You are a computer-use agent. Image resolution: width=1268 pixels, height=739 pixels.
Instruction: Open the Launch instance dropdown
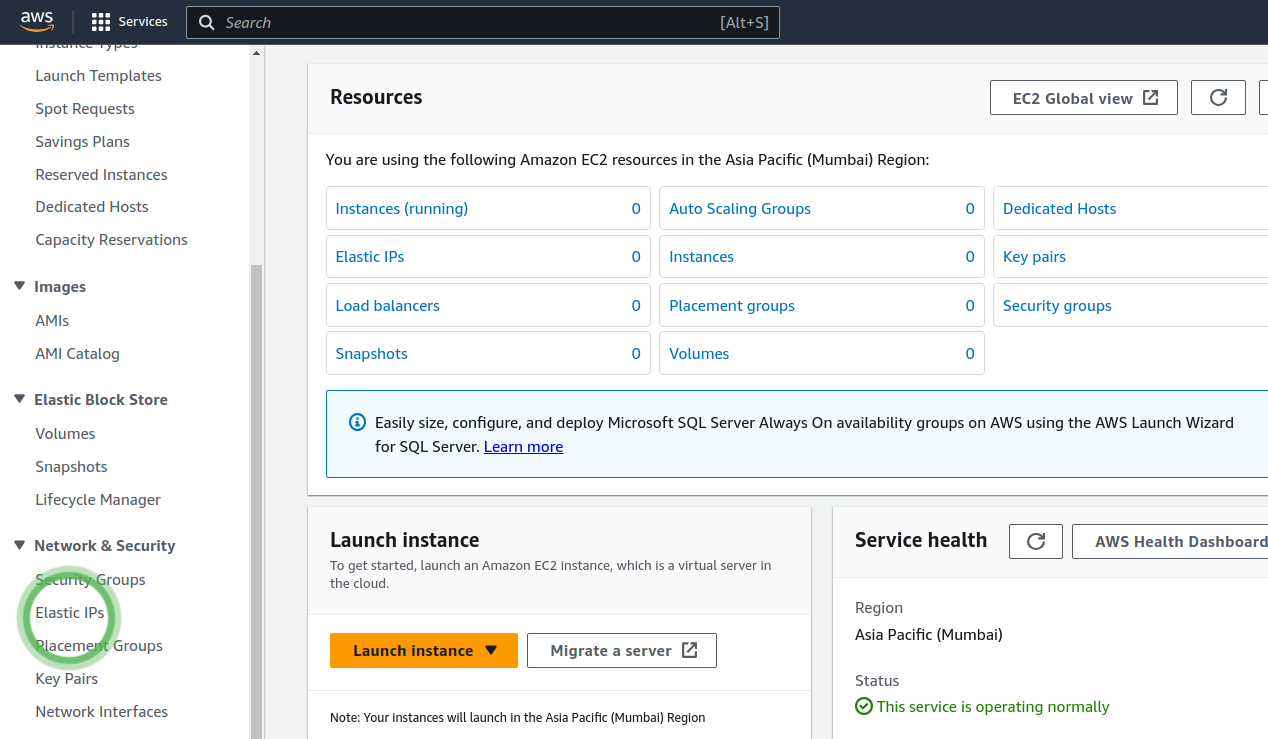[491, 650]
